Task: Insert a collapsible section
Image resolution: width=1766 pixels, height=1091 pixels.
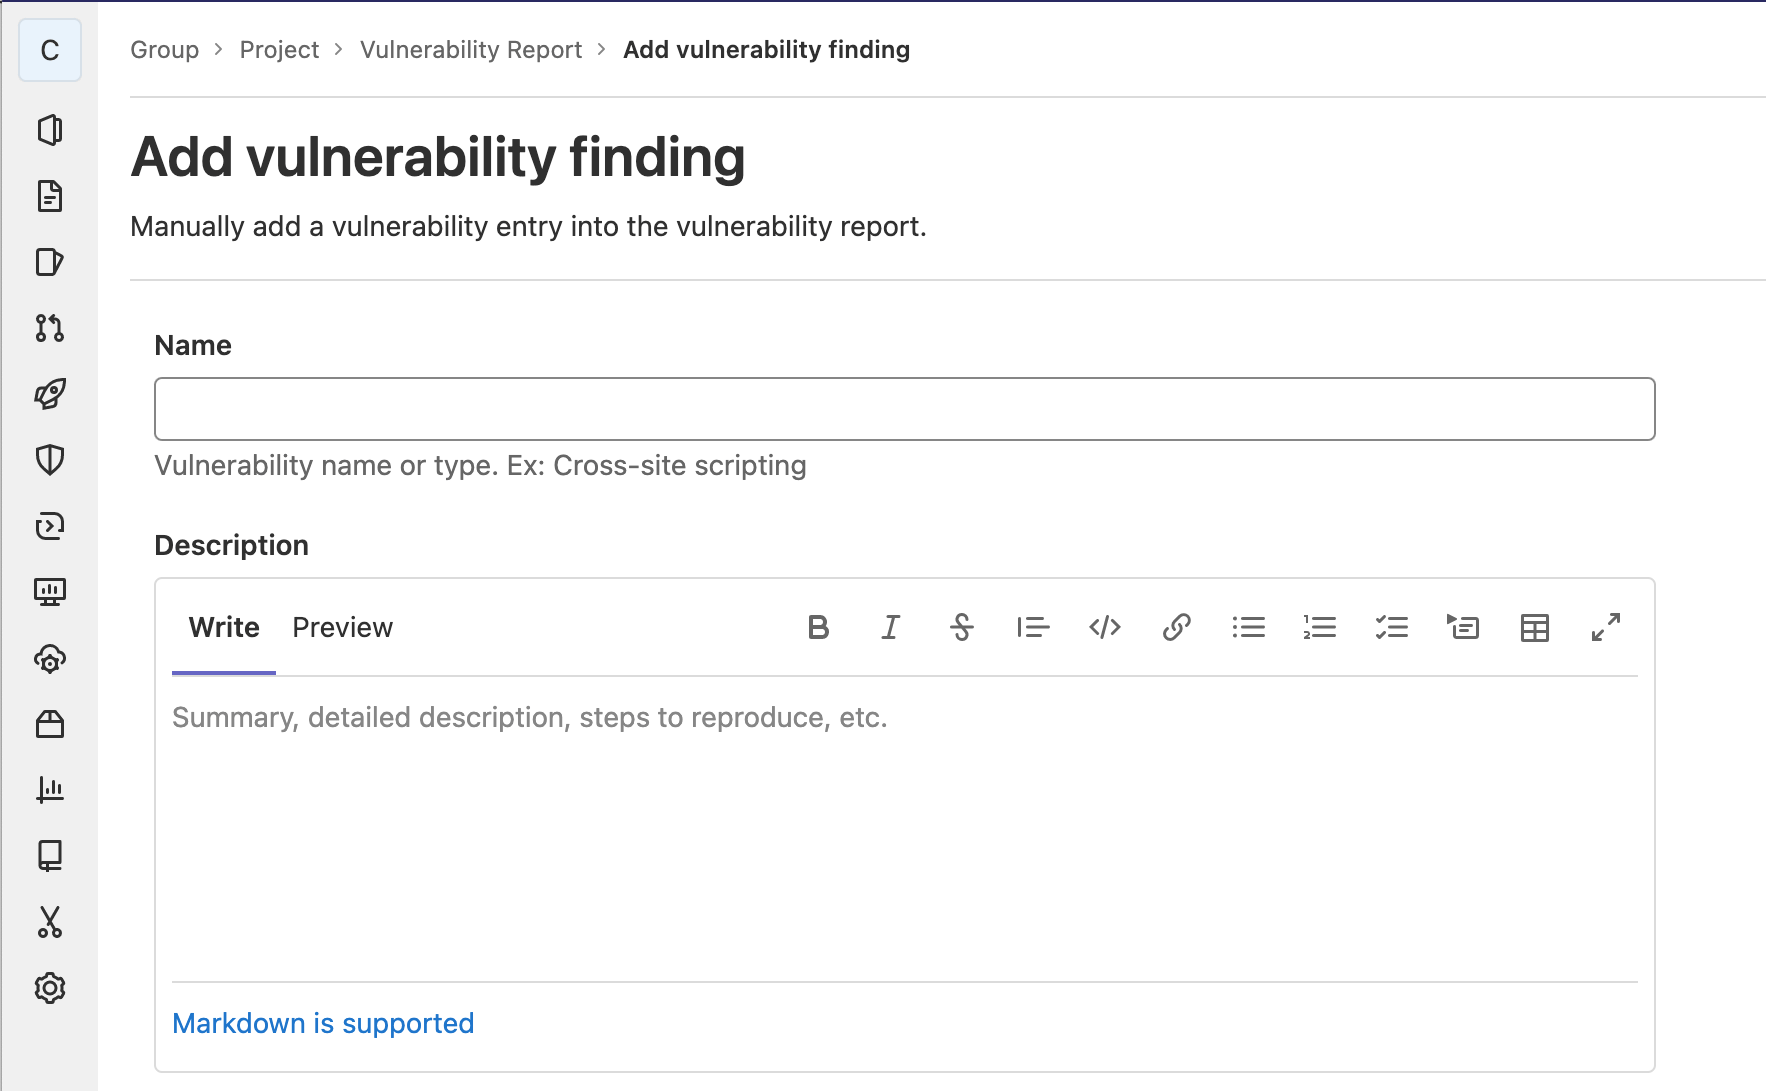Action: (x=1463, y=628)
